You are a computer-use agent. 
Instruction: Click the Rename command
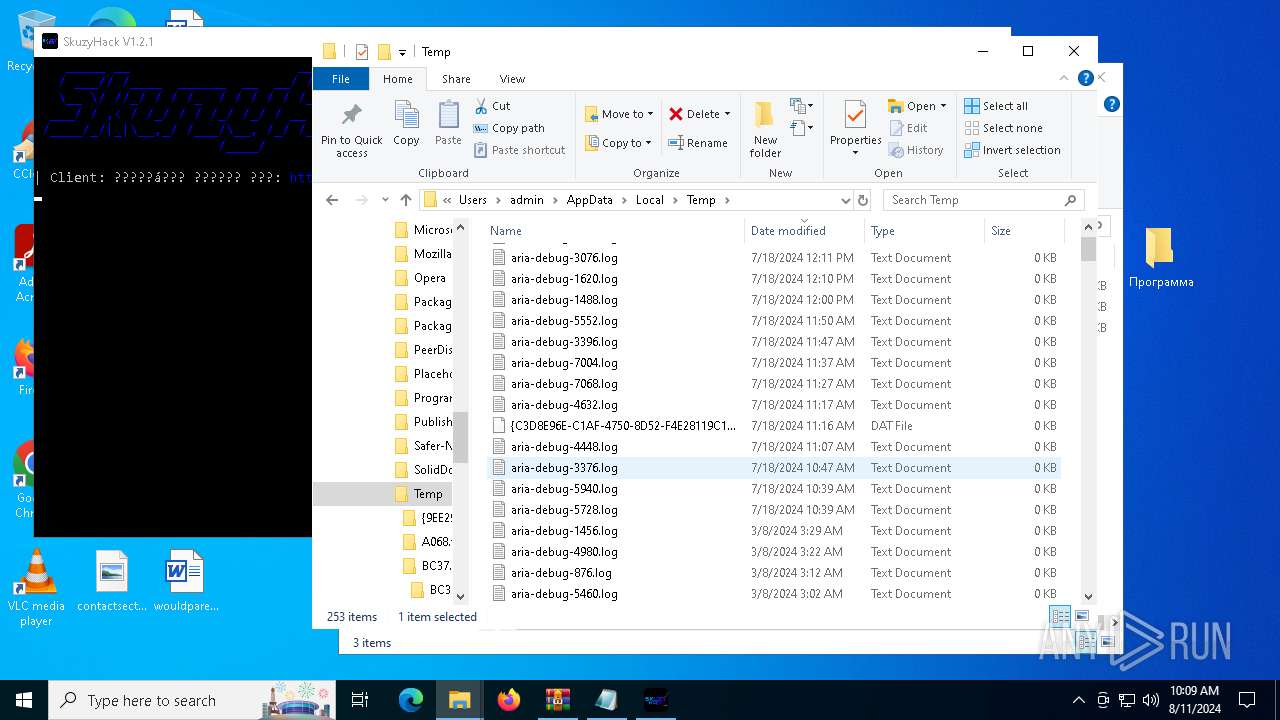pos(698,143)
